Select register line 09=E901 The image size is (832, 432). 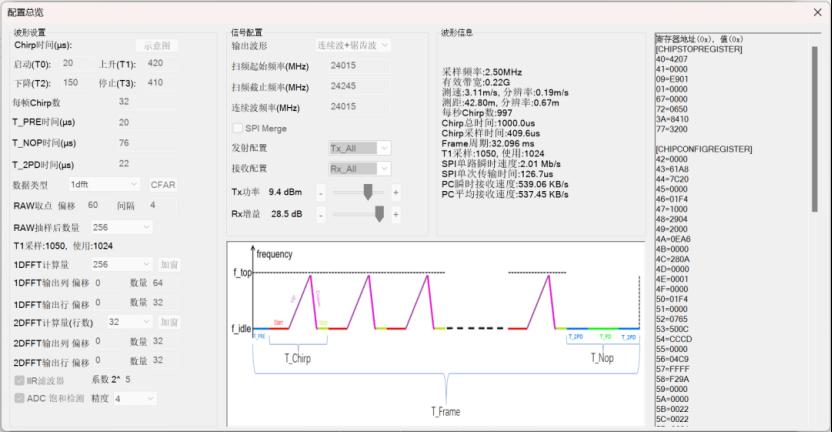point(672,79)
